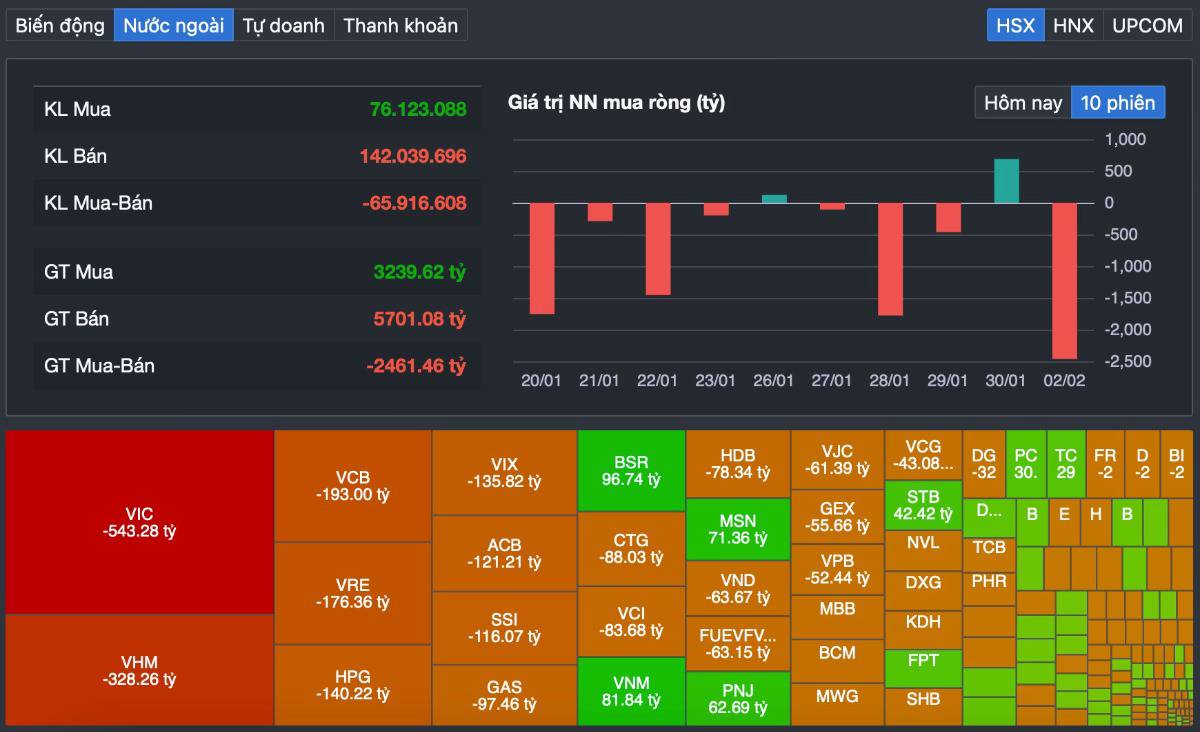Screen dimensions: 1200x732
Task: Open the VRE -176.36 tỷ tile
Action: tap(353, 593)
